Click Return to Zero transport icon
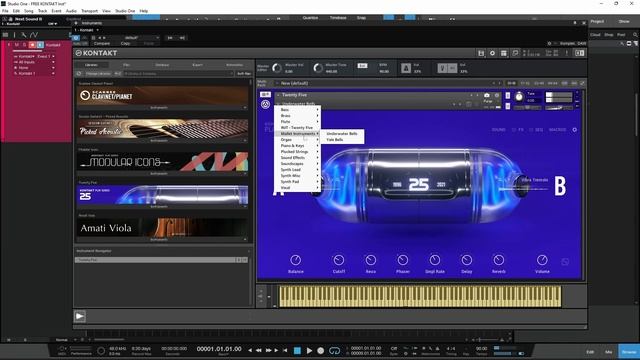Viewport: 640px width, 360px height. pyautogui.click(x=285, y=350)
